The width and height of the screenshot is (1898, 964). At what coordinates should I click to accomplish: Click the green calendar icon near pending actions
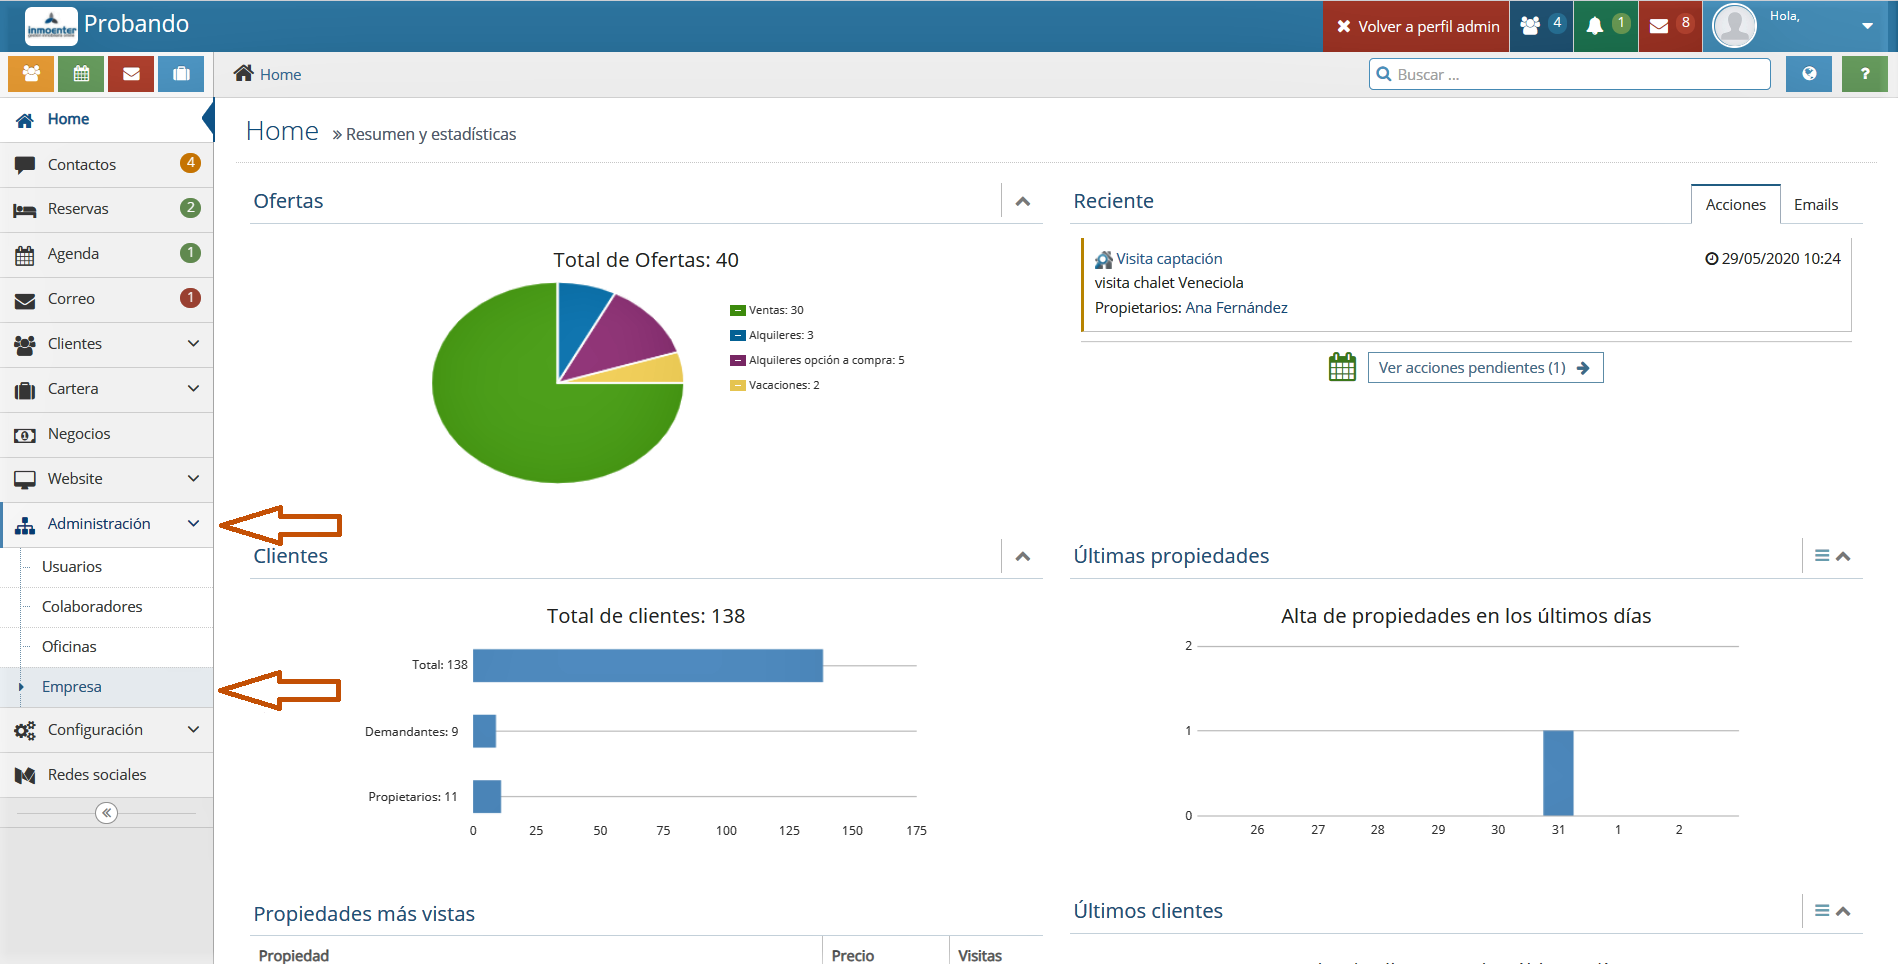(x=1342, y=367)
